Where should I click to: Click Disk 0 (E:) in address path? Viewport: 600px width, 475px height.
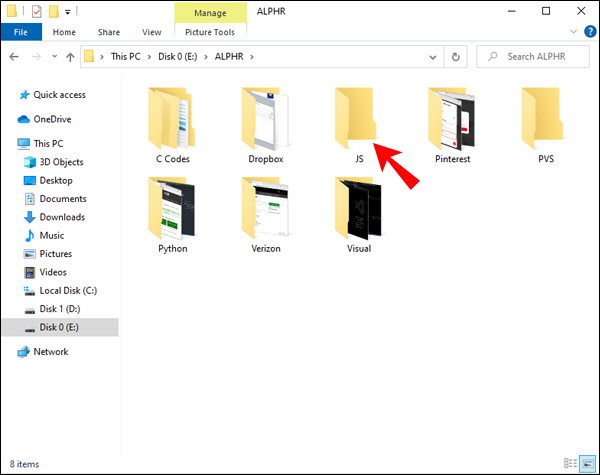(x=178, y=57)
